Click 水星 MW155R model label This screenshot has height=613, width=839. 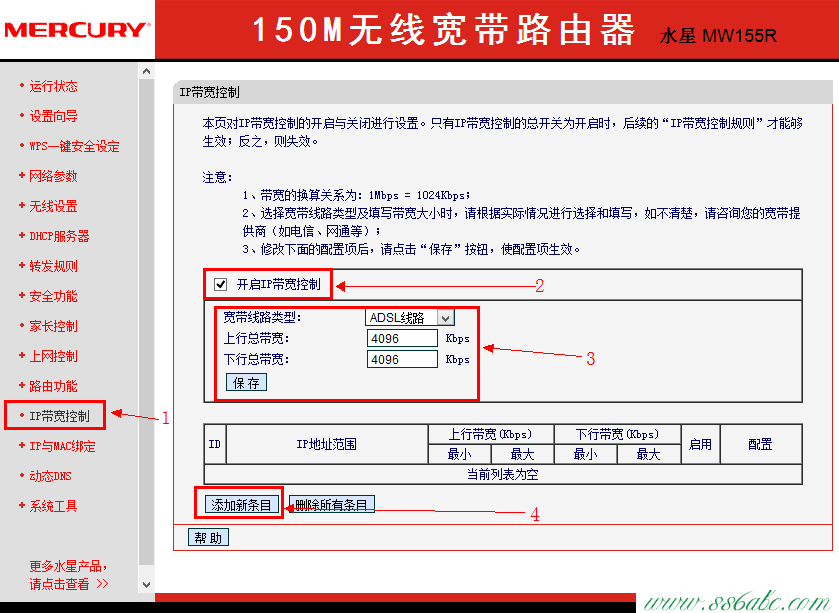pyautogui.click(x=718, y=36)
